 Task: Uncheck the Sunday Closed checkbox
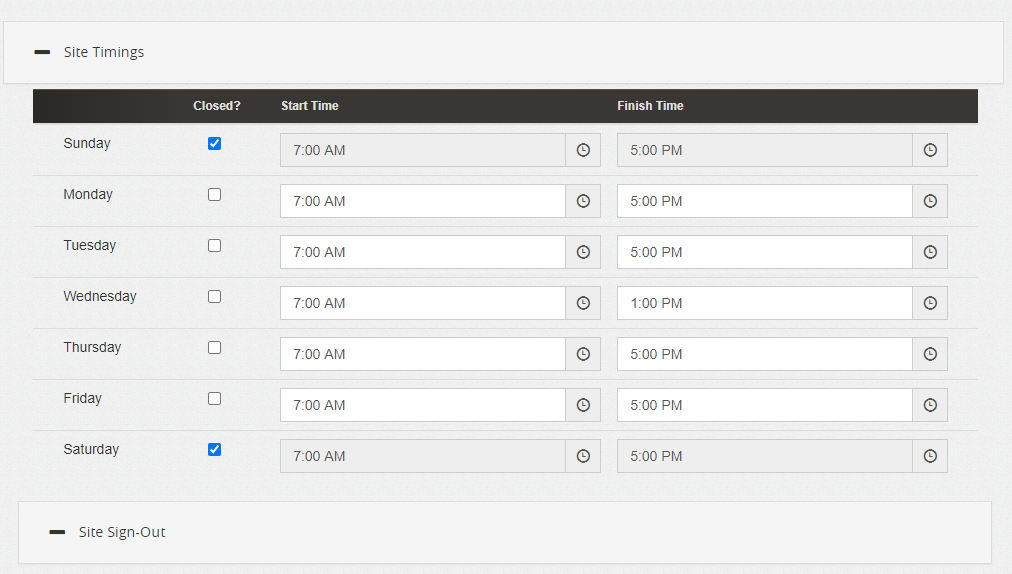tap(214, 143)
